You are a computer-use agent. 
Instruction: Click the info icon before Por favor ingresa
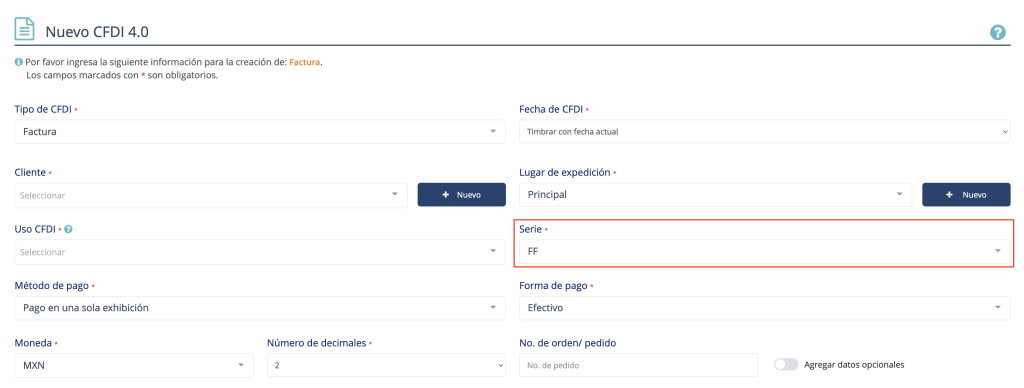(x=18, y=63)
